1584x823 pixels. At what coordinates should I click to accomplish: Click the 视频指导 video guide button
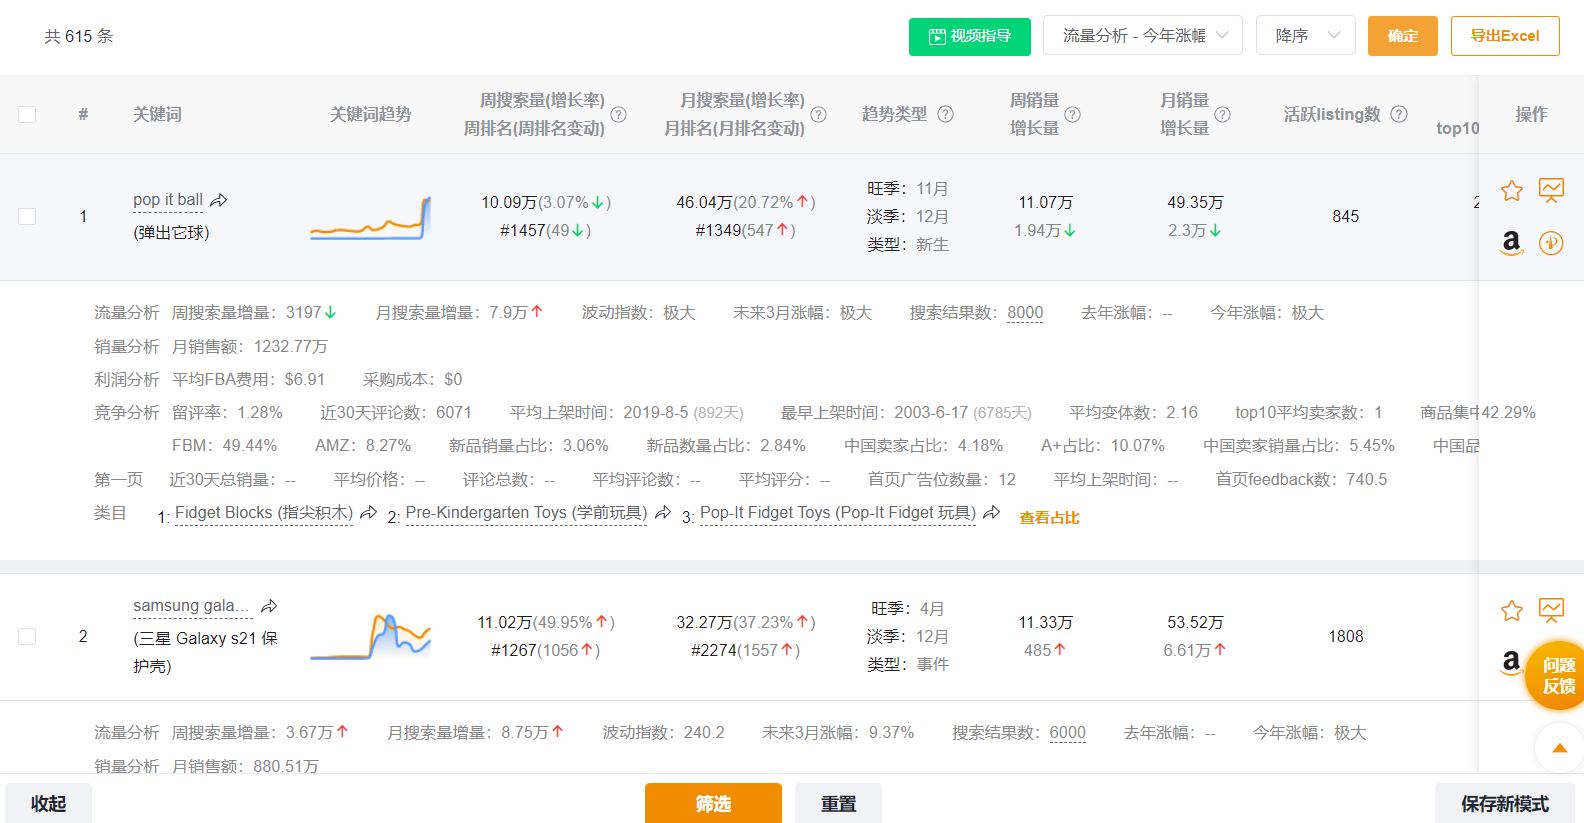tap(969, 36)
